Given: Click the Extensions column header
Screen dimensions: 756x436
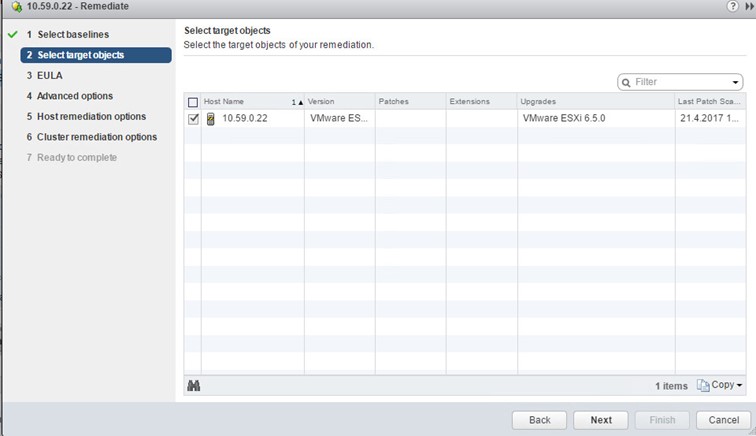Looking at the screenshot, I should (x=481, y=101).
